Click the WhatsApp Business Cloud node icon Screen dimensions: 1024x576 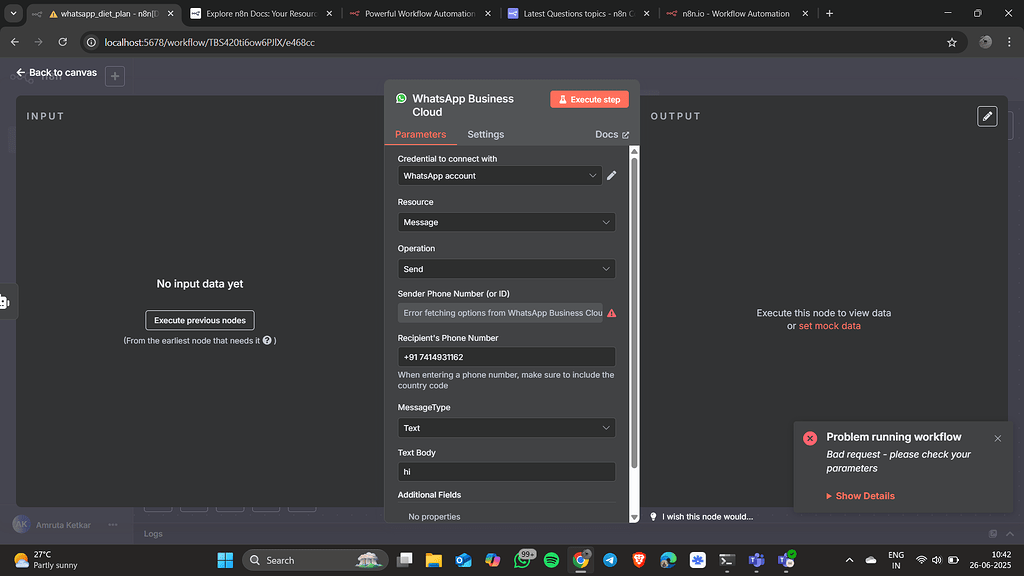(x=401, y=98)
